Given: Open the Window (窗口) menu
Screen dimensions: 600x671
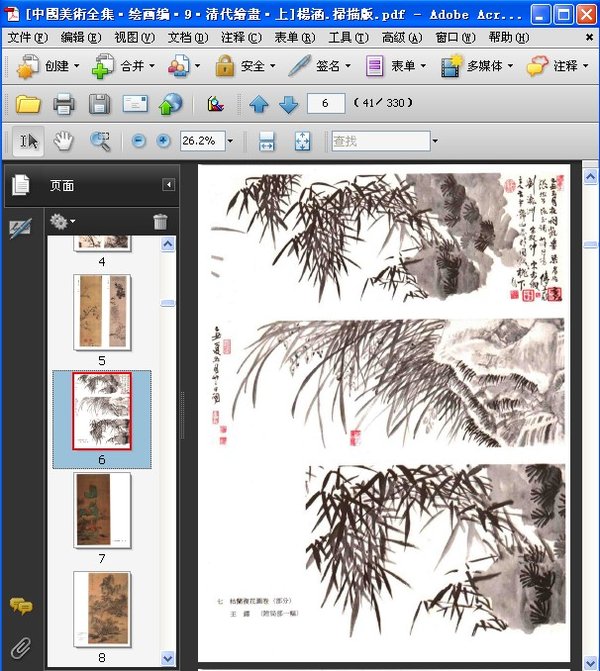Looking at the screenshot, I should [455, 38].
